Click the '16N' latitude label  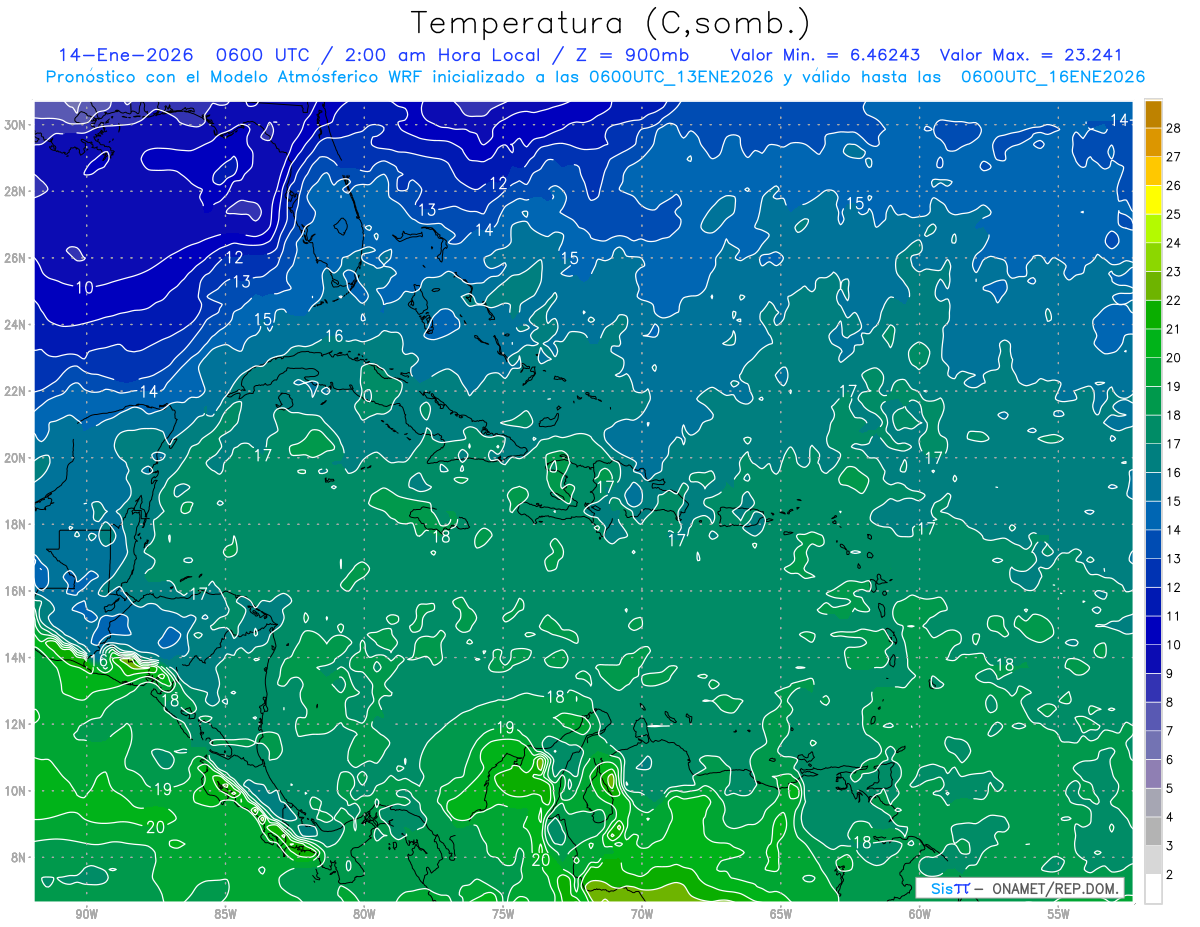16,591
